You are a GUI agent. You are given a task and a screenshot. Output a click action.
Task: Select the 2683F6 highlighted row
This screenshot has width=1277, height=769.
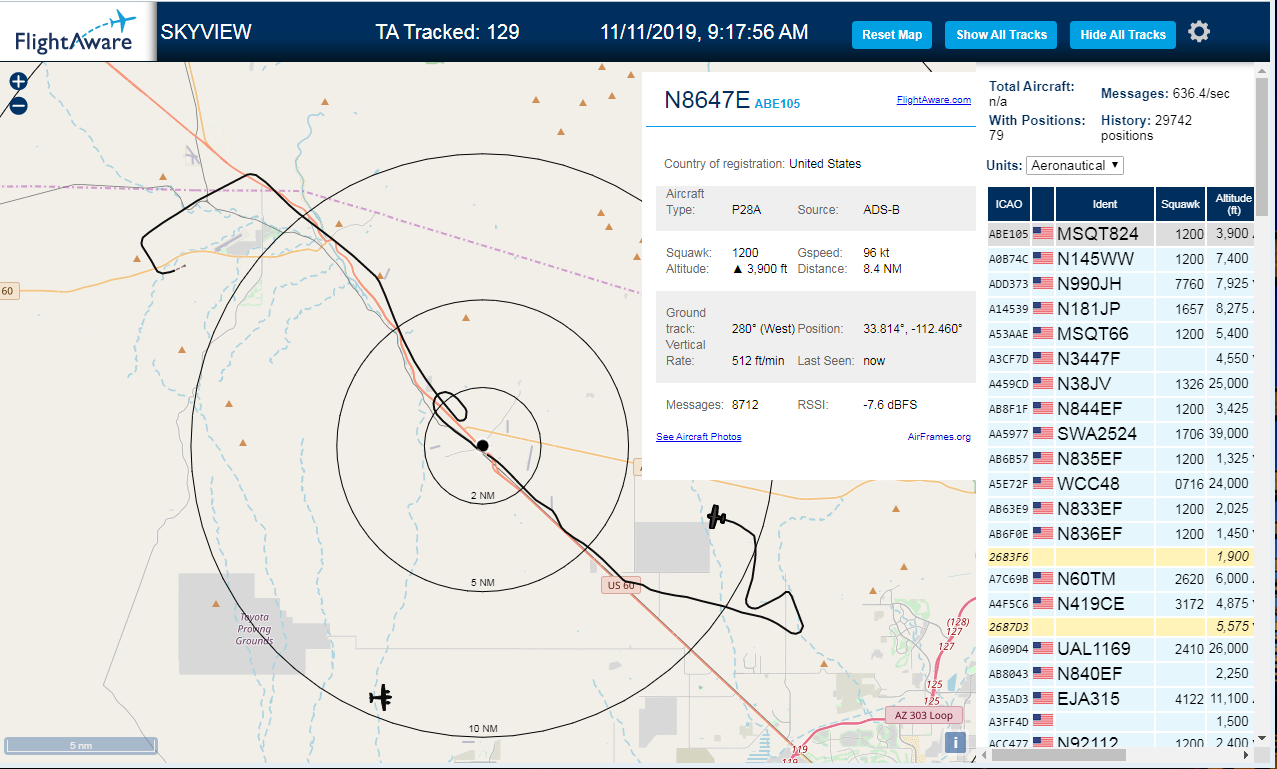click(x=1120, y=557)
